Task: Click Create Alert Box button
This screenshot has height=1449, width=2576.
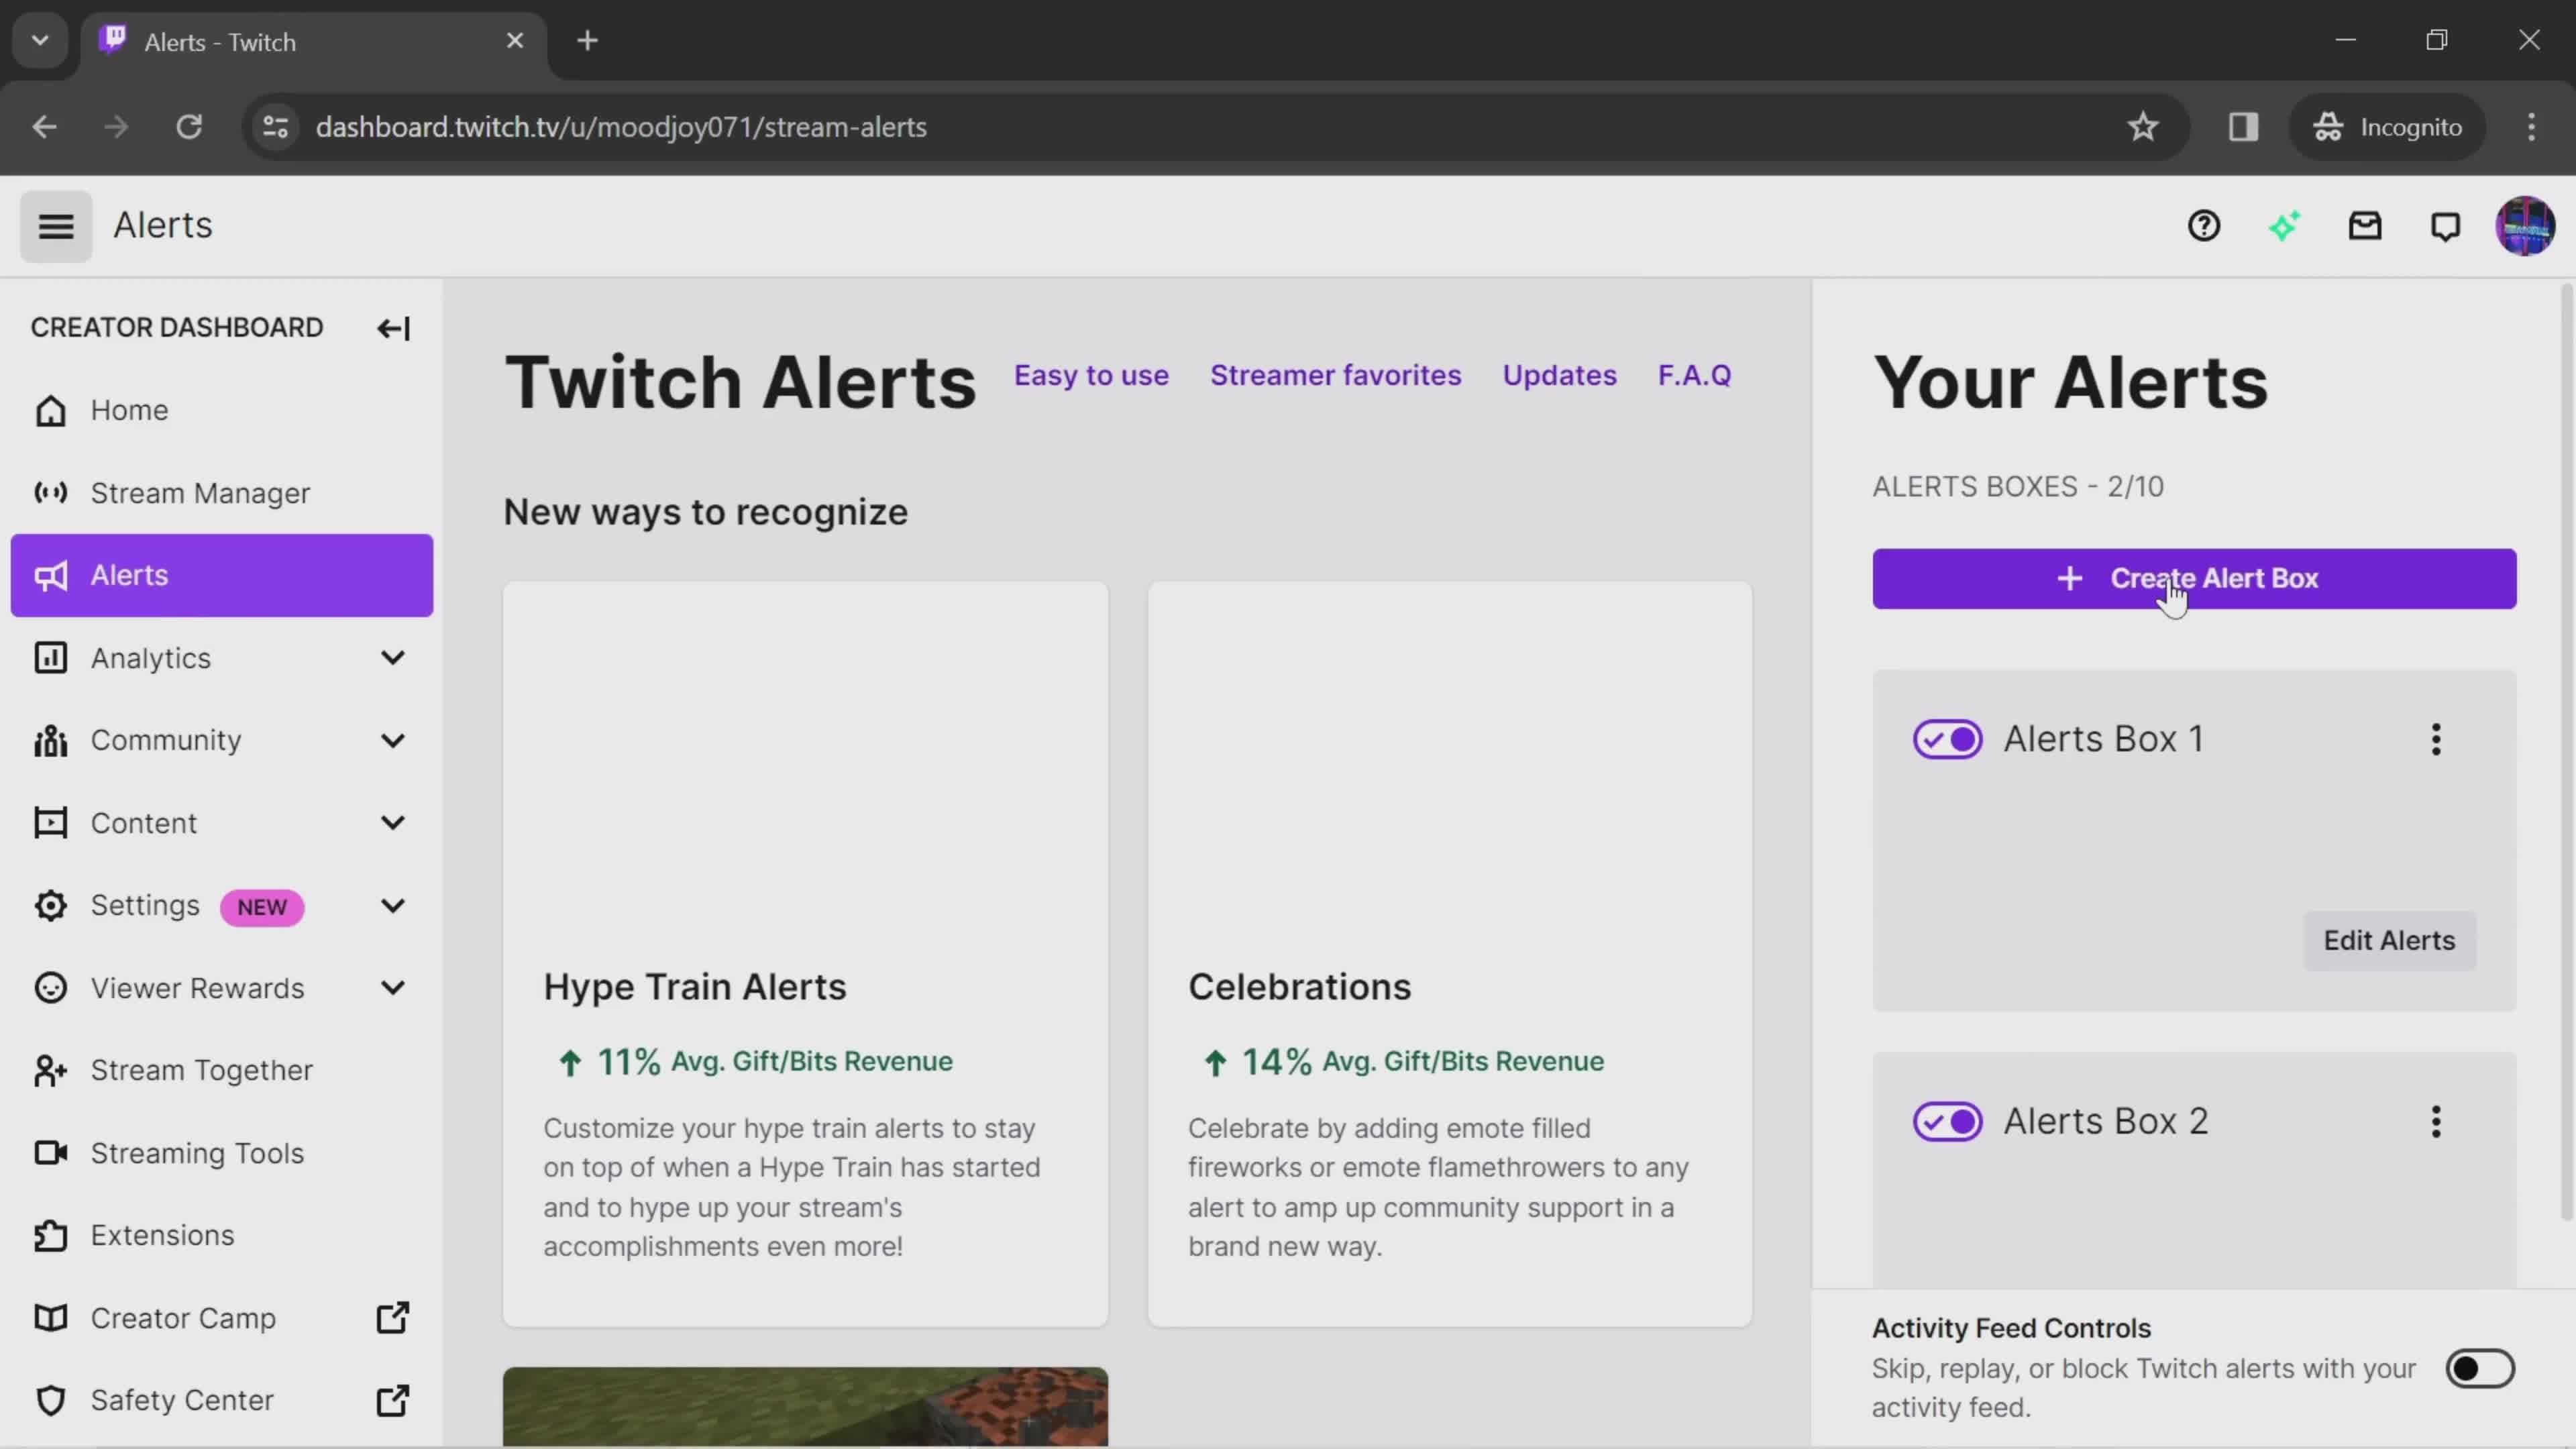Action: (2194, 578)
